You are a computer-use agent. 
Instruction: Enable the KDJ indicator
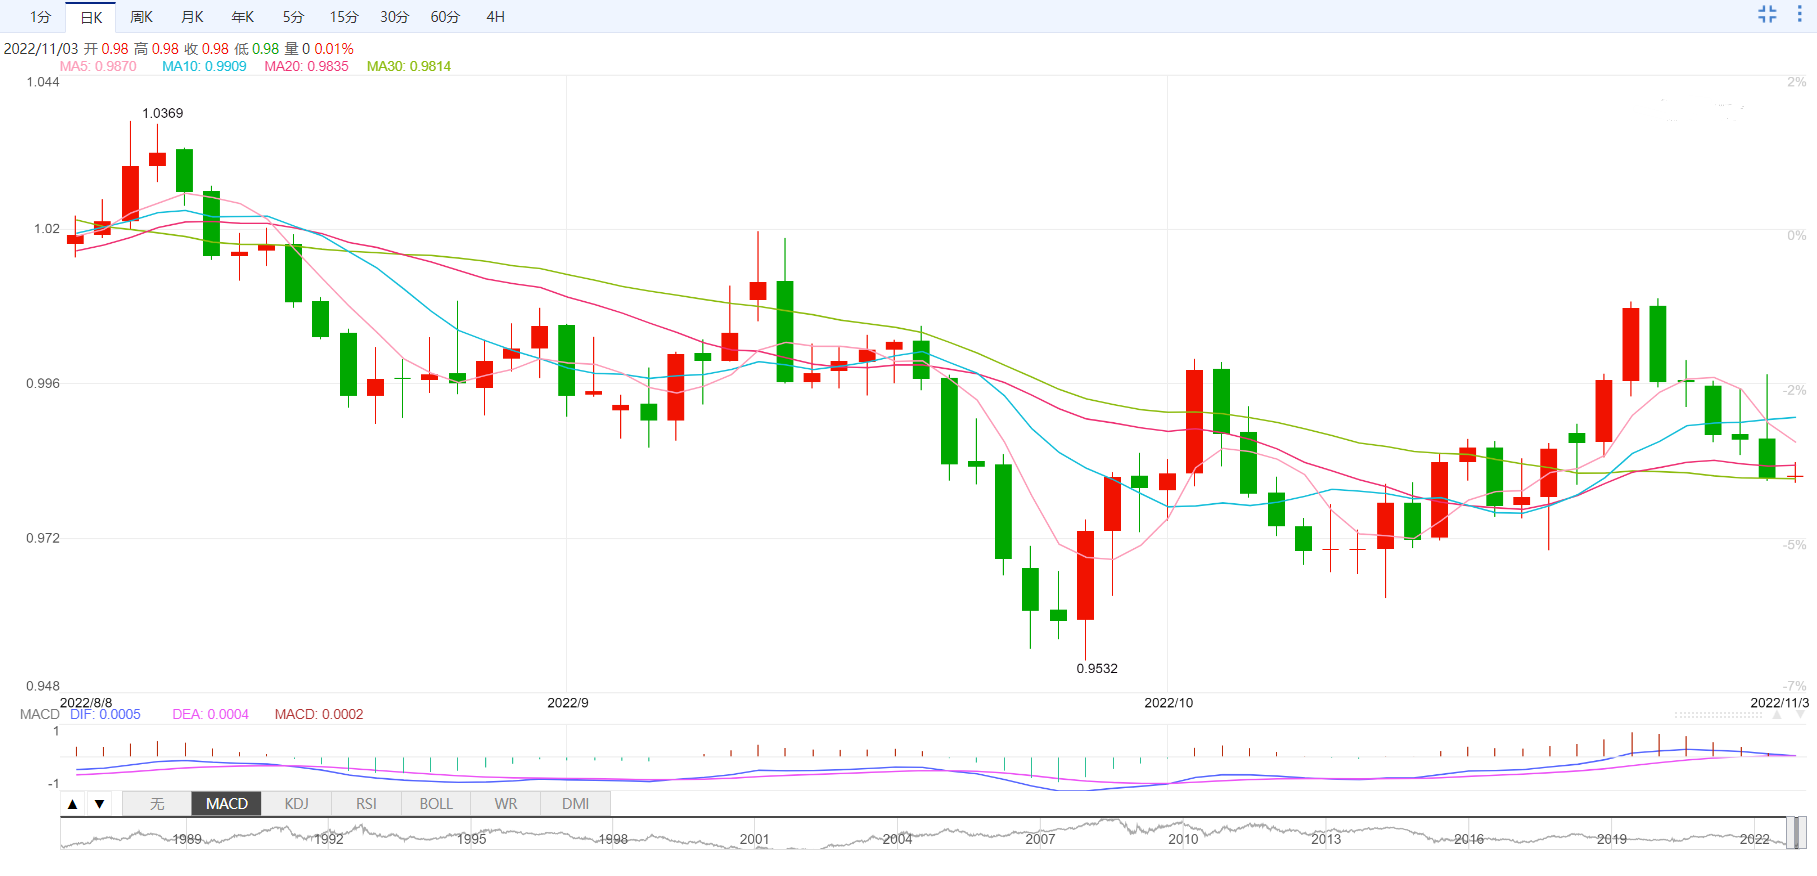click(296, 804)
